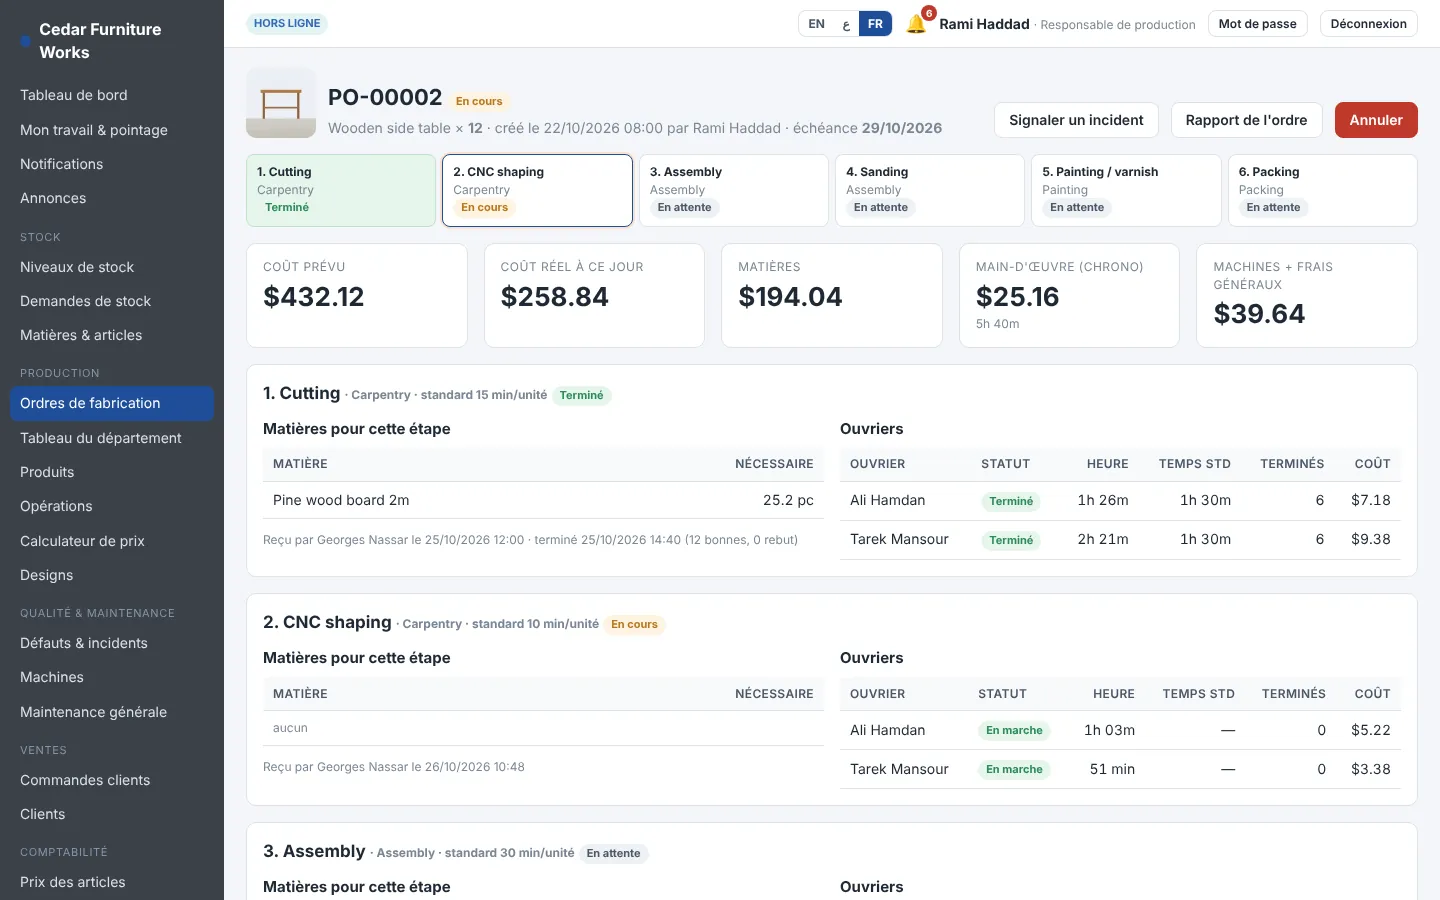Open Clients in the sidebar
The width and height of the screenshot is (1440, 900).
[112, 814]
